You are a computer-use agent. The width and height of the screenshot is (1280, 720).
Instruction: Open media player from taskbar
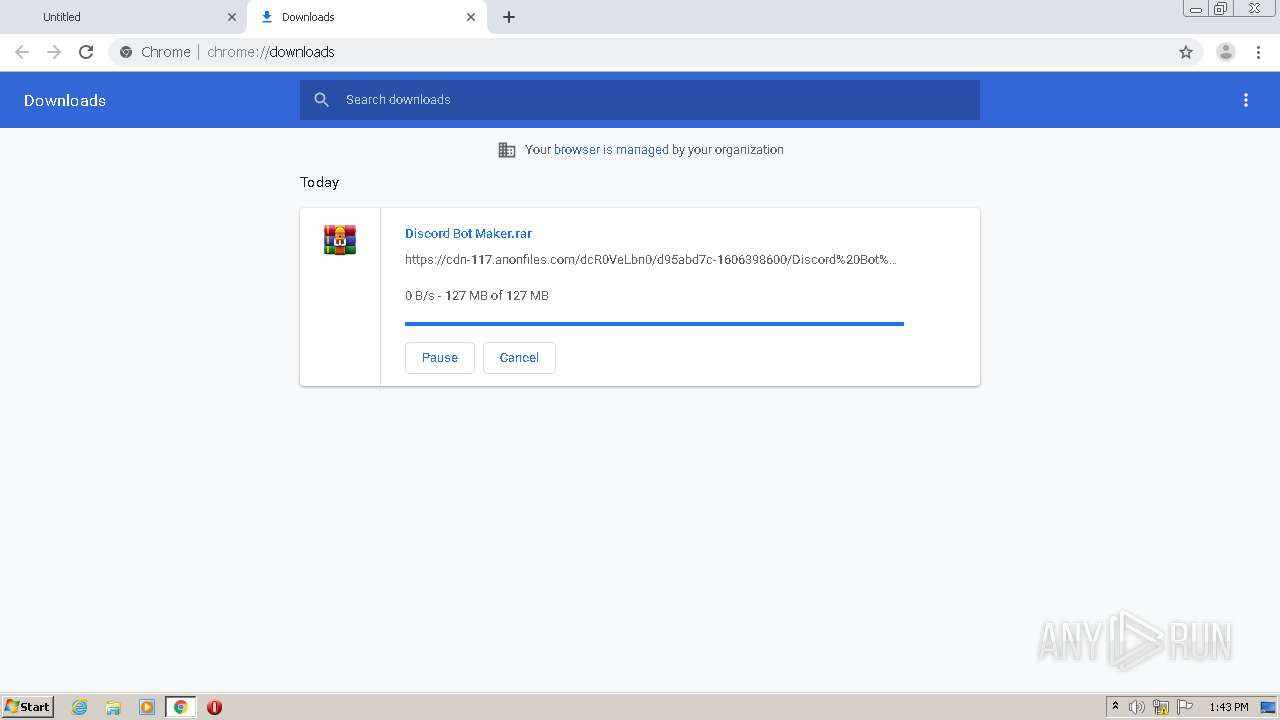click(147, 707)
